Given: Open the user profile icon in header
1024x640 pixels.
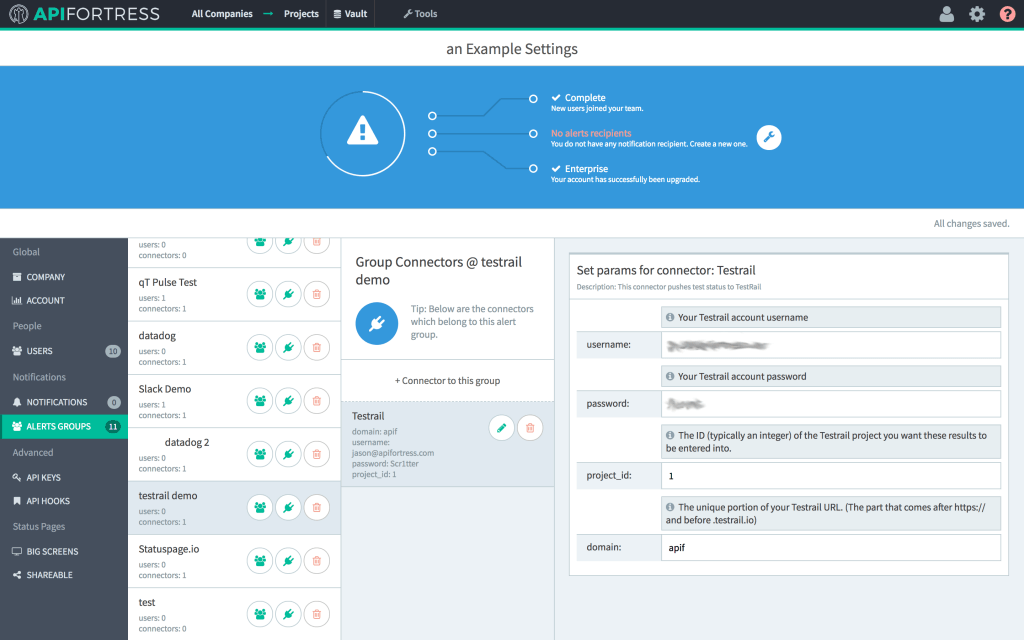Looking at the screenshot, I should (x=946, y=14).
